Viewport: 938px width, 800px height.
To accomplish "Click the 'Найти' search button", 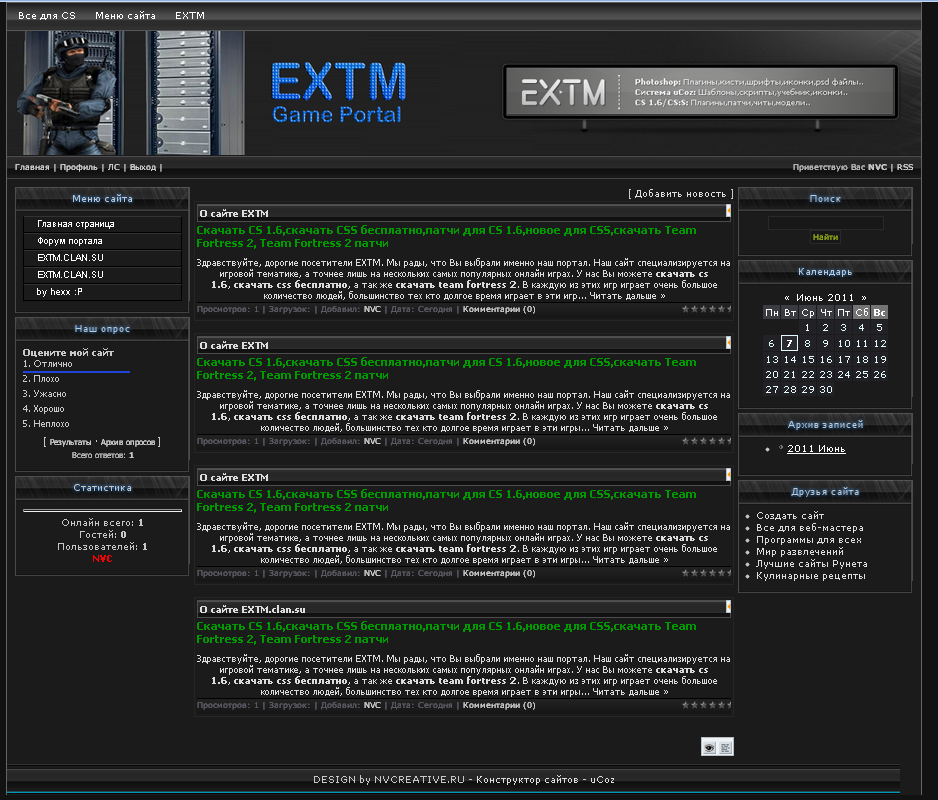I will [826, 238].
